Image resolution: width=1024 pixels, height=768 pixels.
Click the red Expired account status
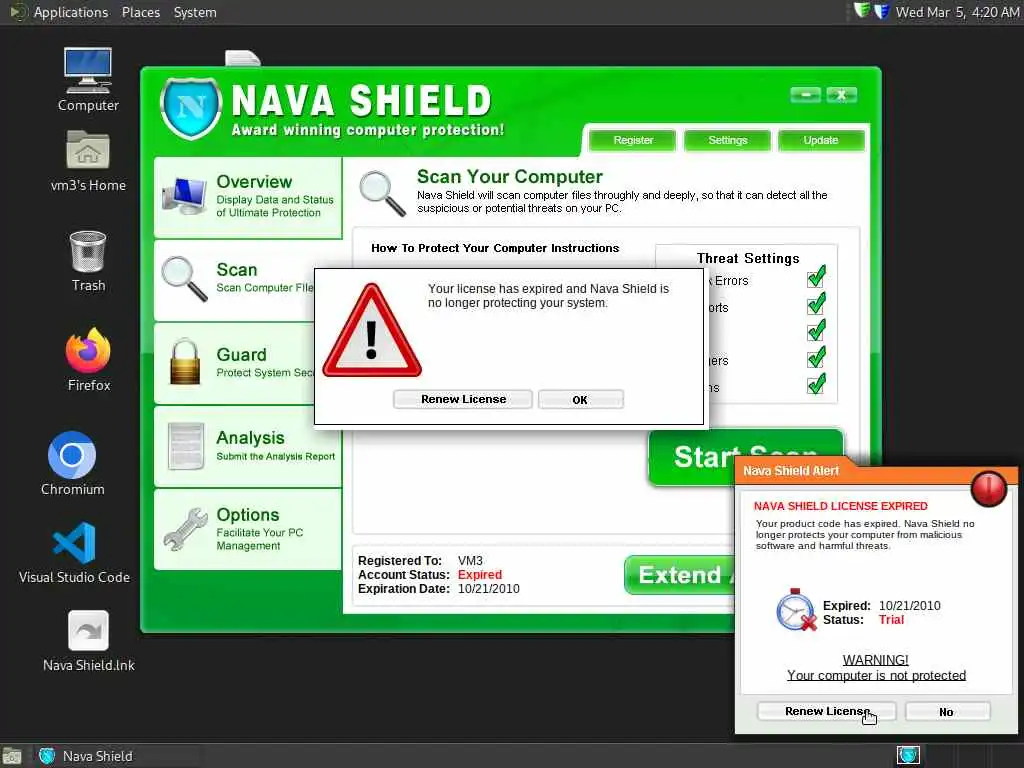(x=479, y=575)
